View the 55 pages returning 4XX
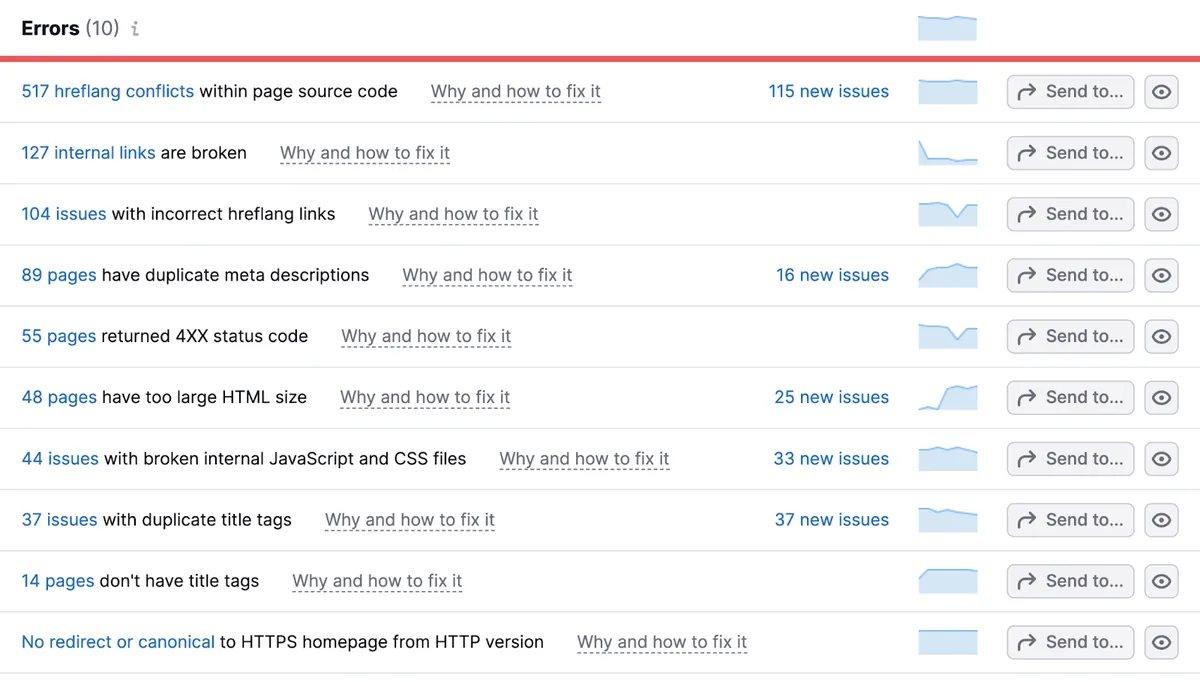The image size is (1200, 682). pos(59,336)
